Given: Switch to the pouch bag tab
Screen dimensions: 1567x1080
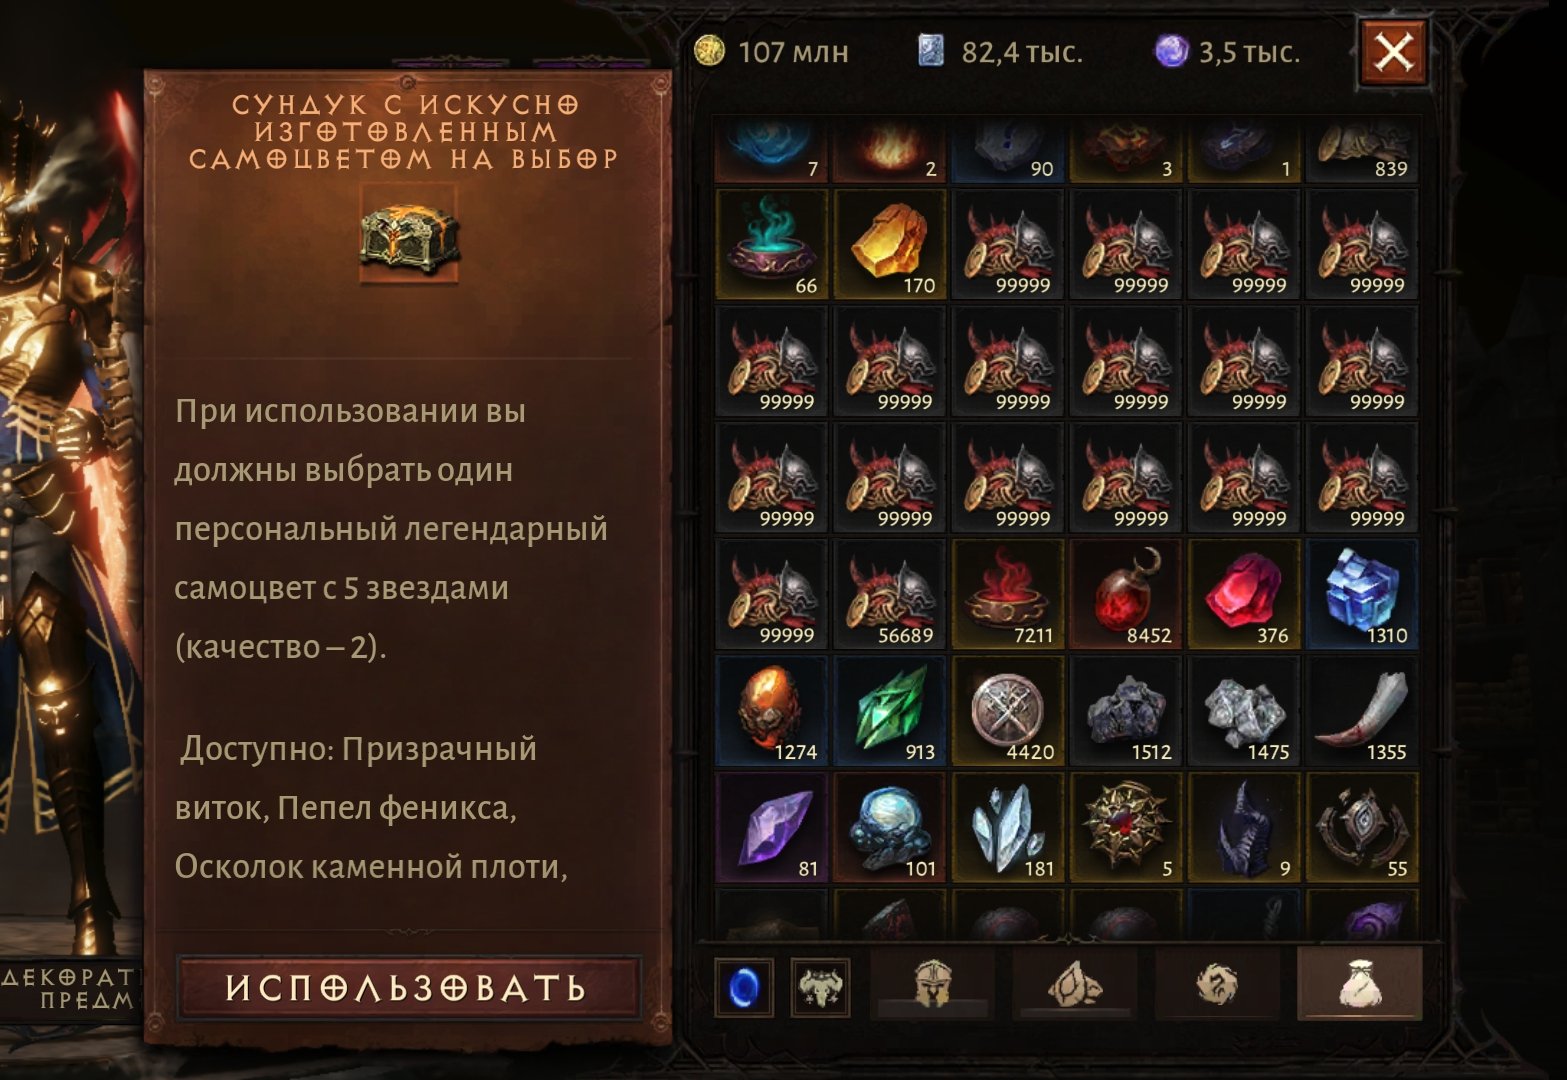Looking at the screenshot, I should click(1359, 985).
